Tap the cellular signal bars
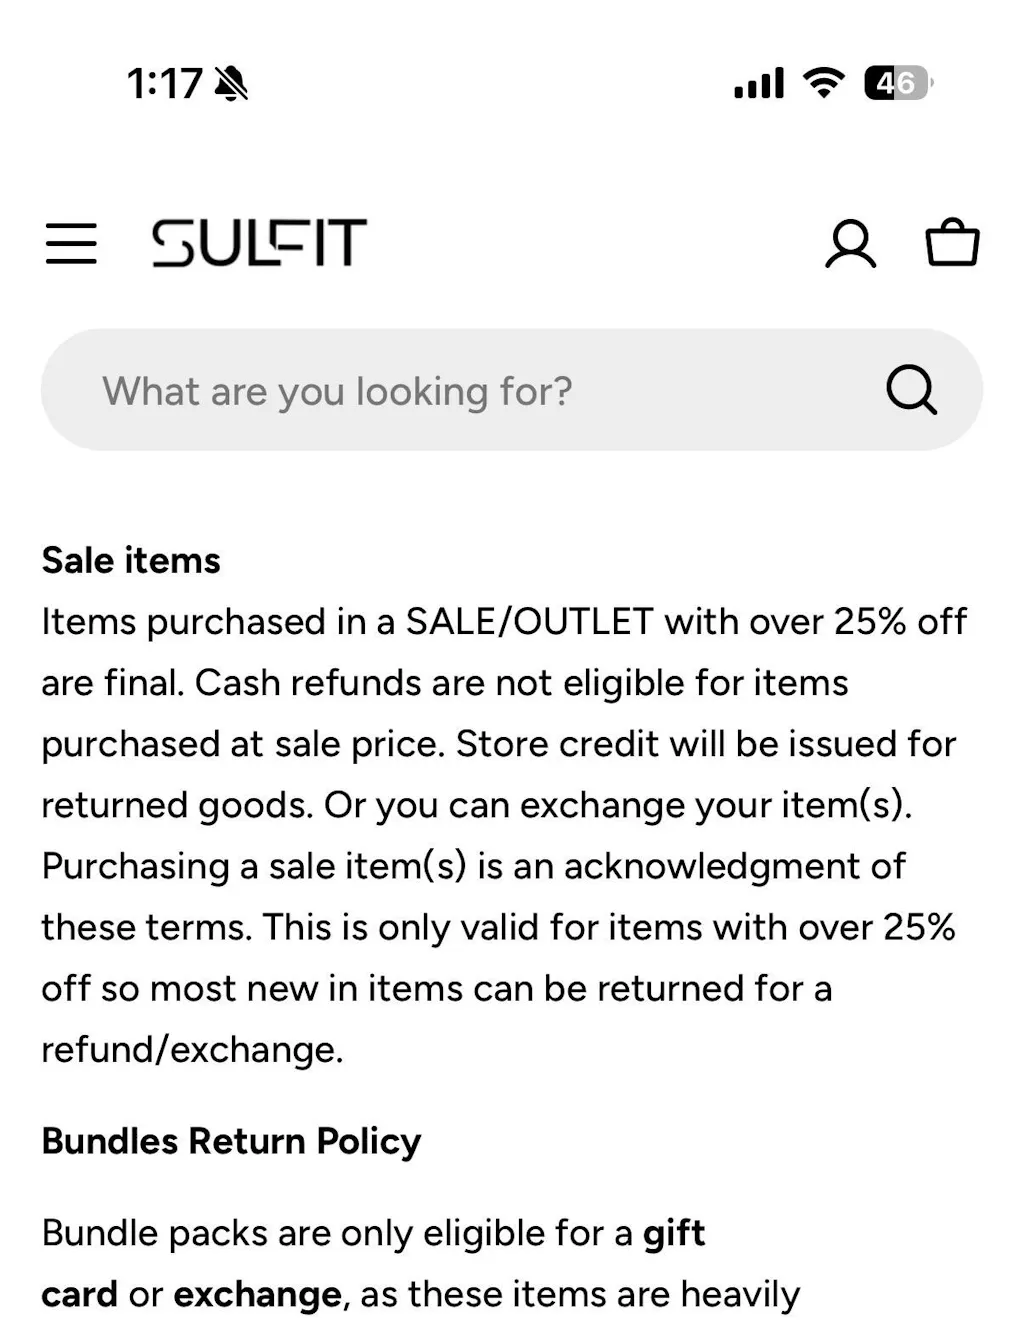The image size is (1024, 1338). tap(759, 83)
